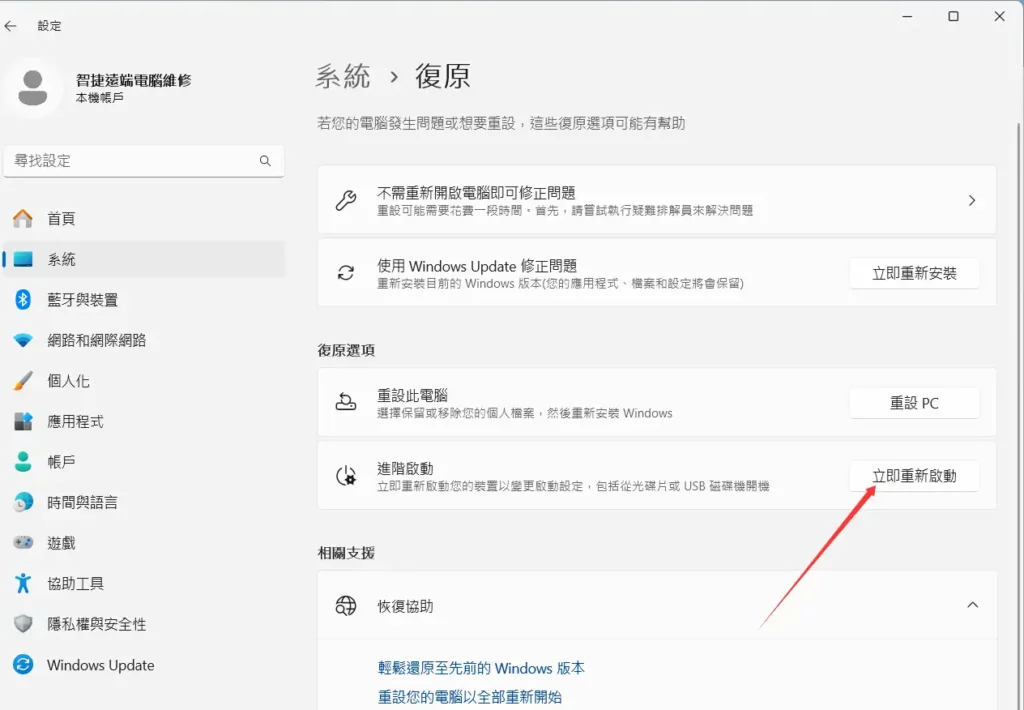Maximize the settings window
Screen dimensions: 1024x710
[953, 16]
